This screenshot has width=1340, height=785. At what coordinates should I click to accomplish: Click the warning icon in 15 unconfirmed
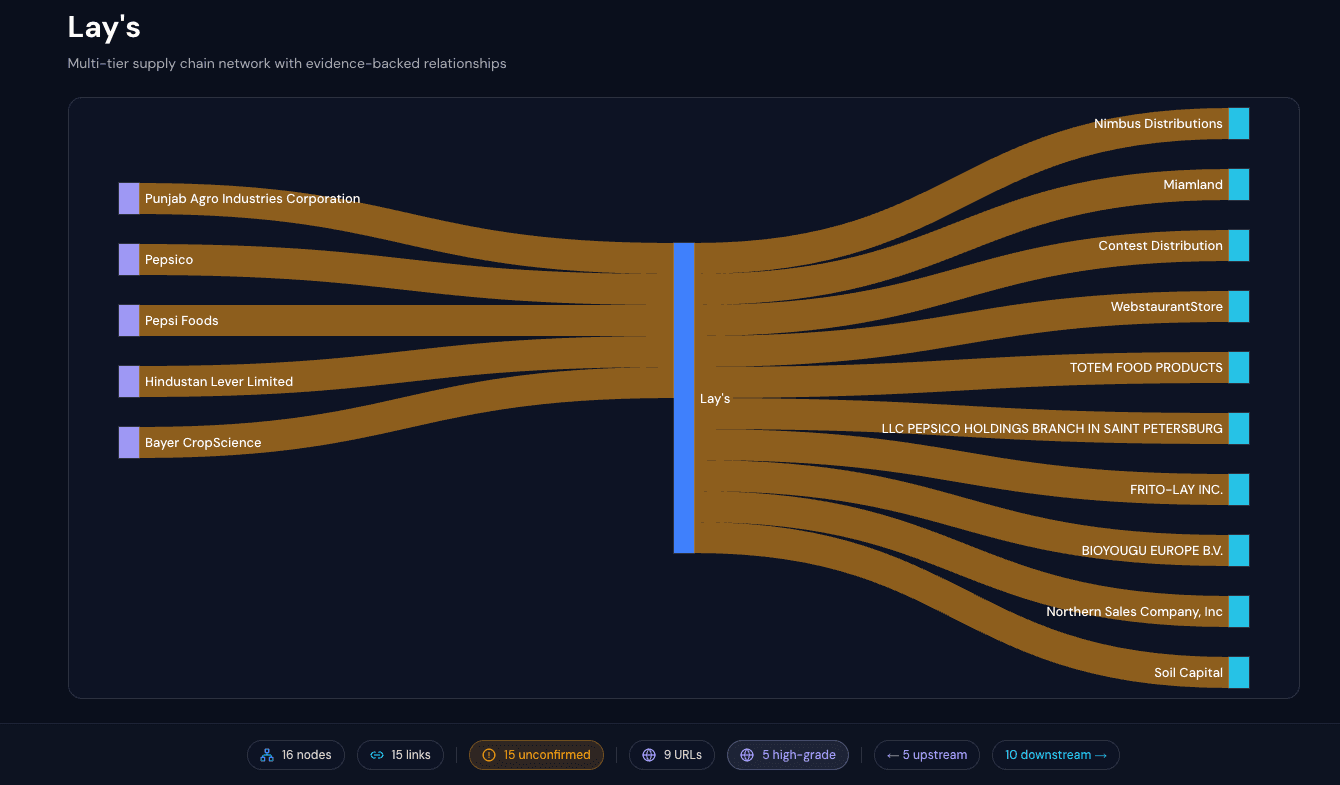489,755
